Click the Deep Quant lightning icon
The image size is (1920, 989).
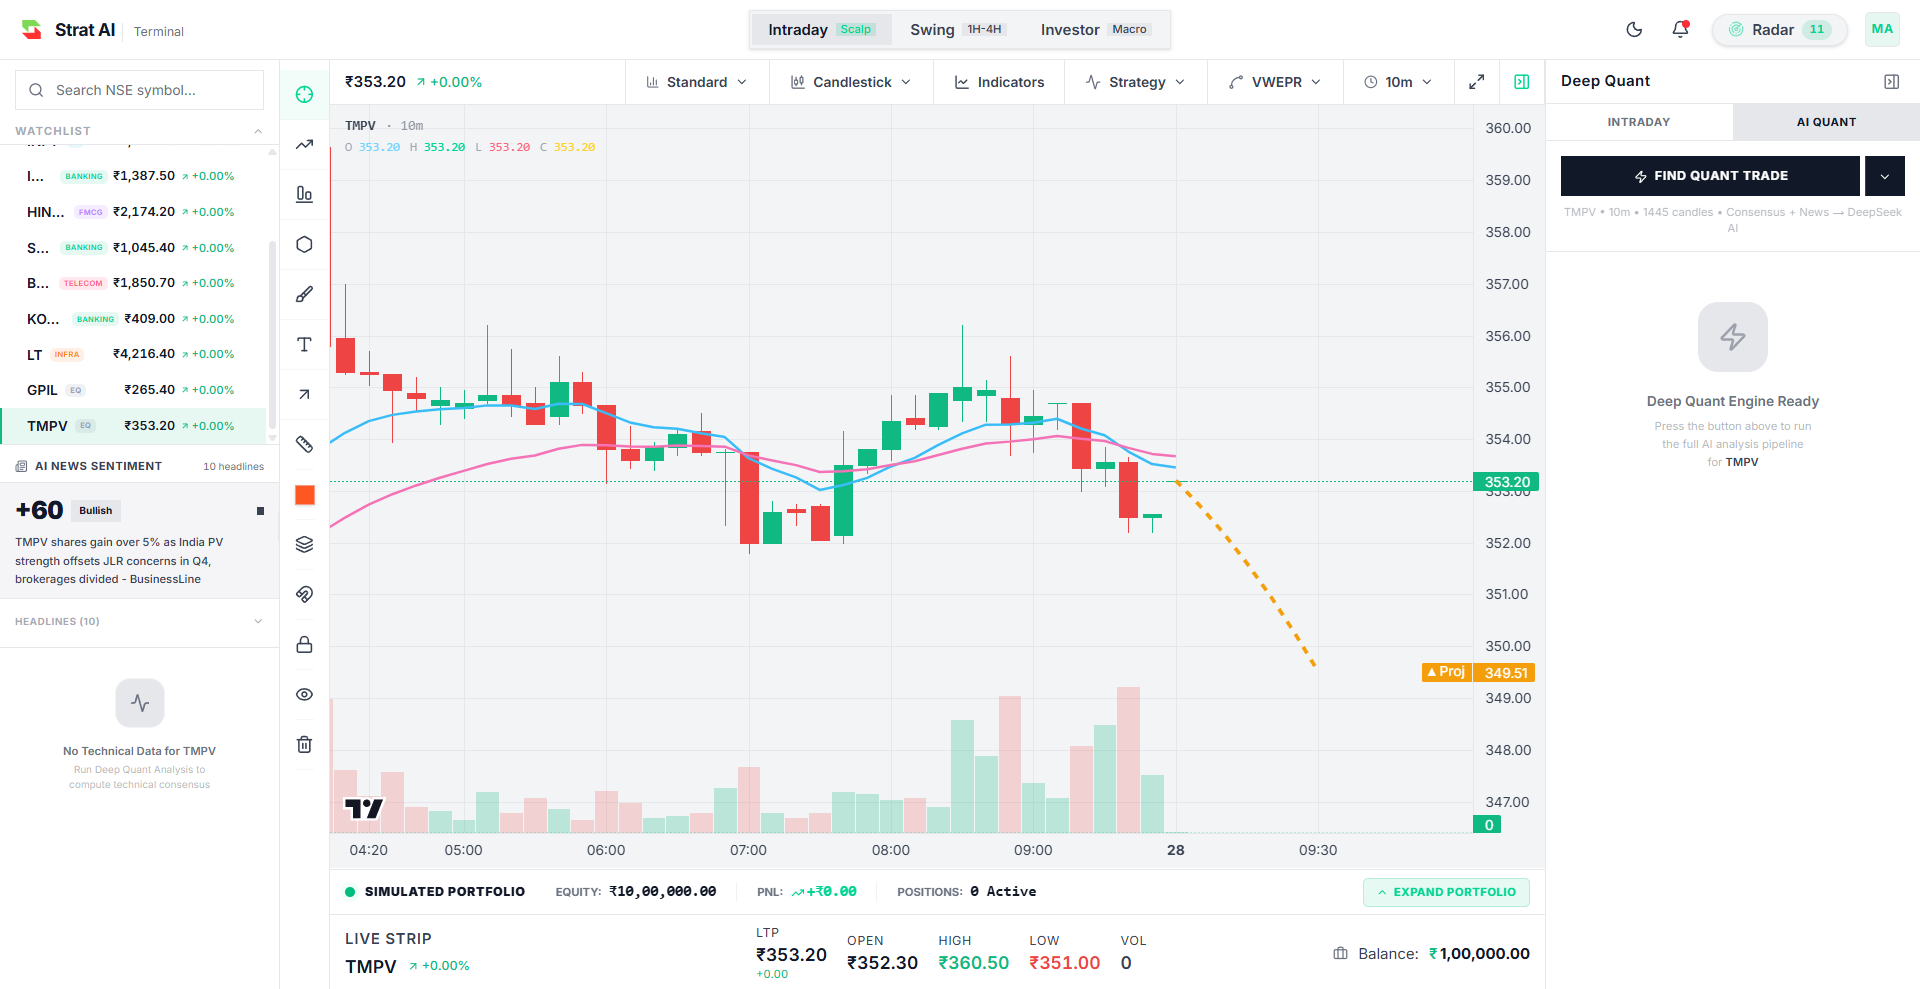(1732, 337)
